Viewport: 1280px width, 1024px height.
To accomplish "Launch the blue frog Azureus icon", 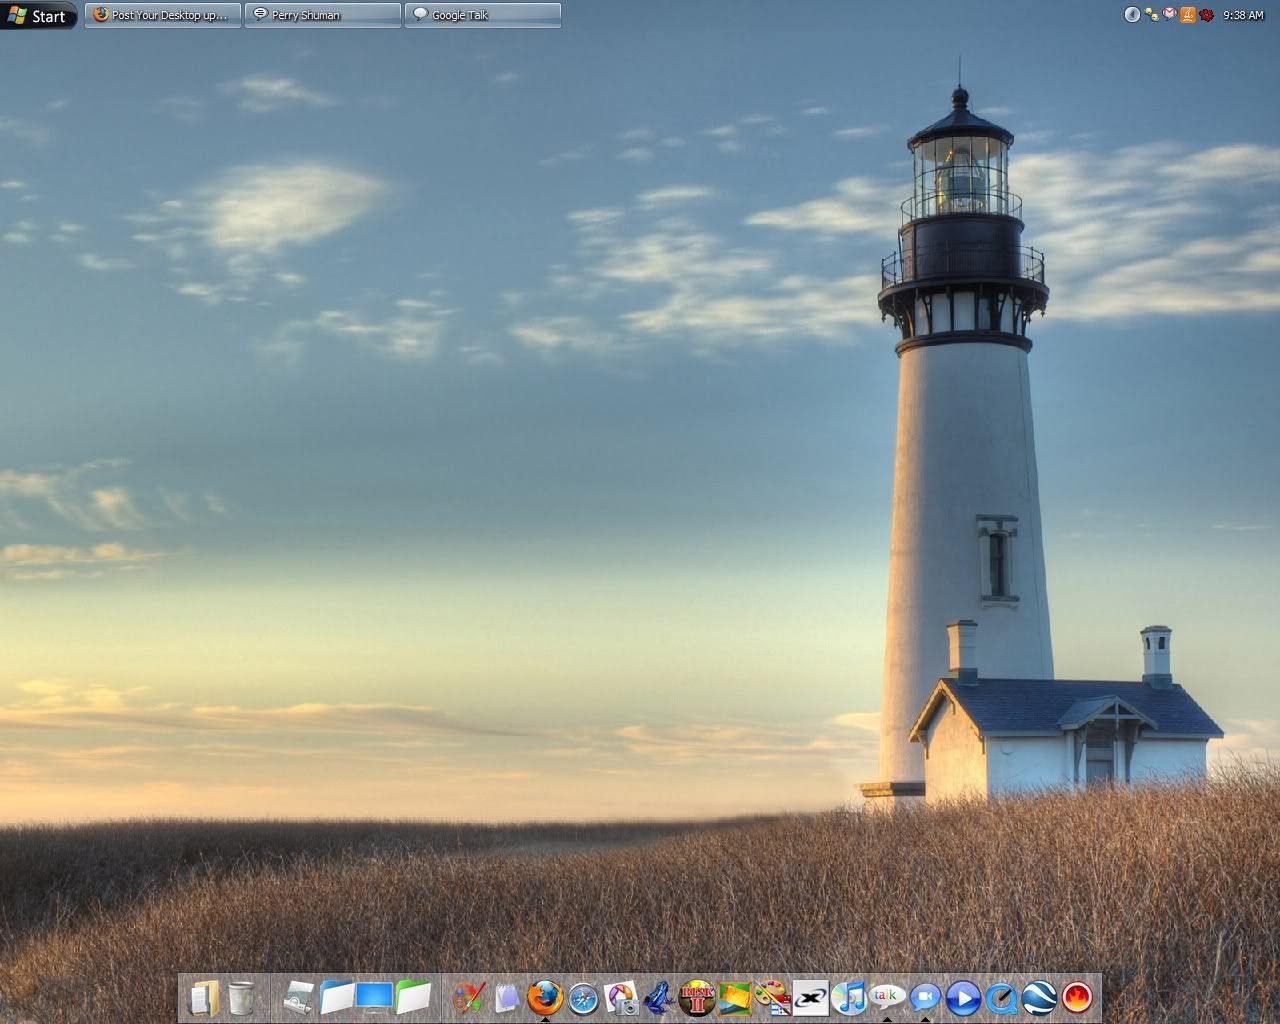I will pos(659,997).
